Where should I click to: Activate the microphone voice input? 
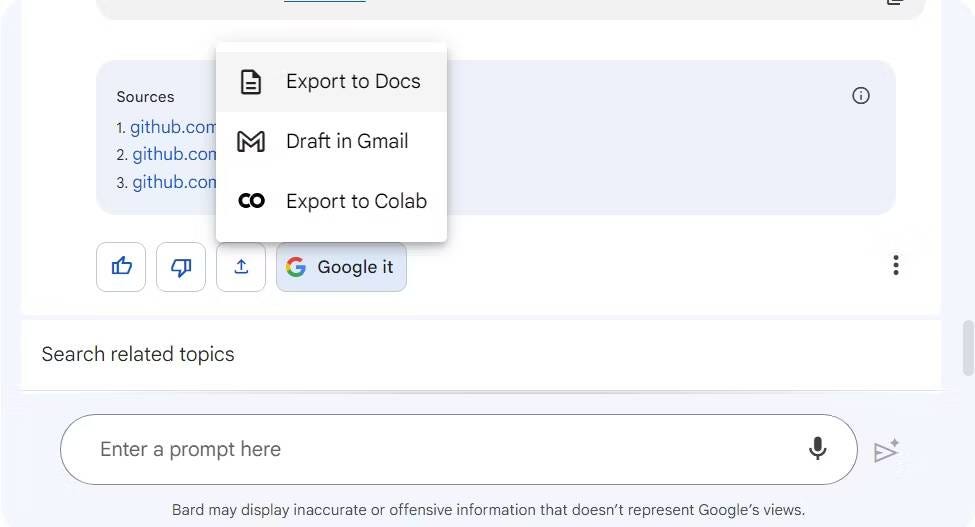pos(817,449)
